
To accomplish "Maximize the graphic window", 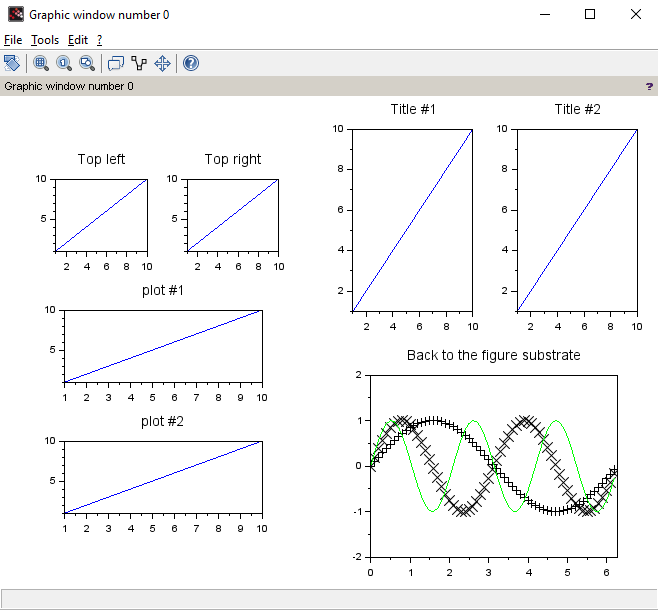I will point(590,15).
